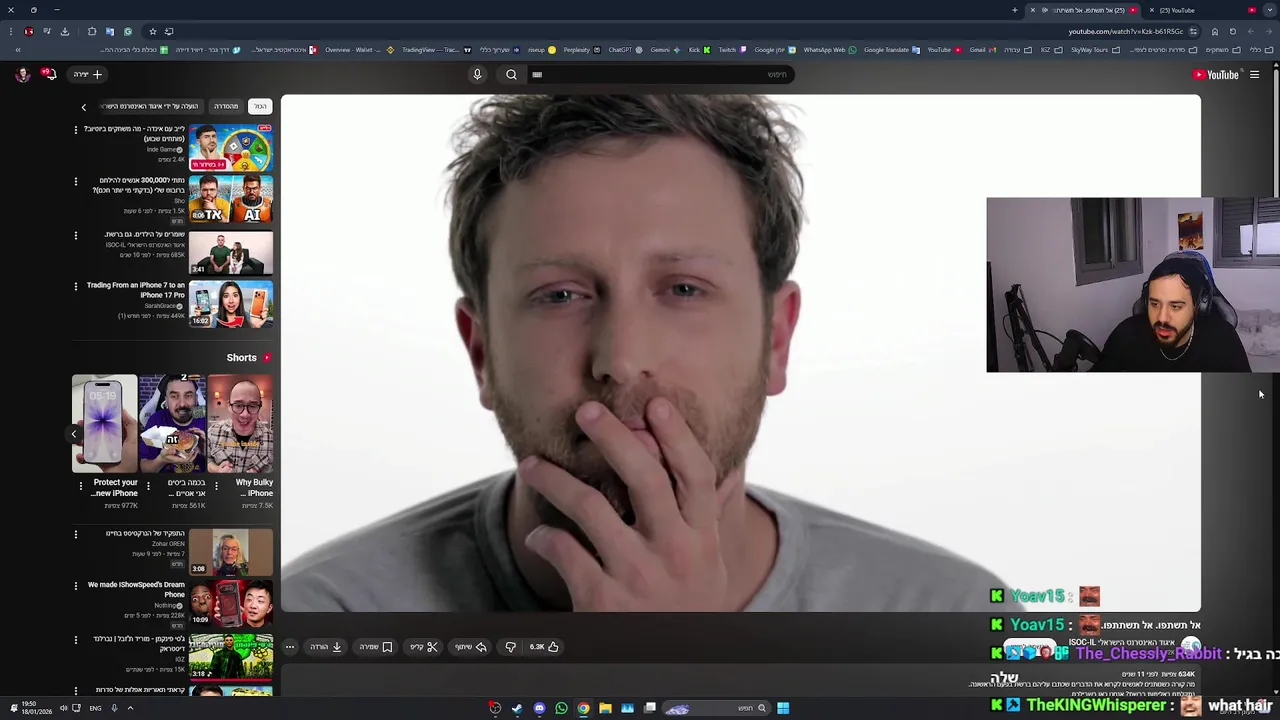Open the 3:08 Zohar video thumbnail

click(x=231, y=552)
